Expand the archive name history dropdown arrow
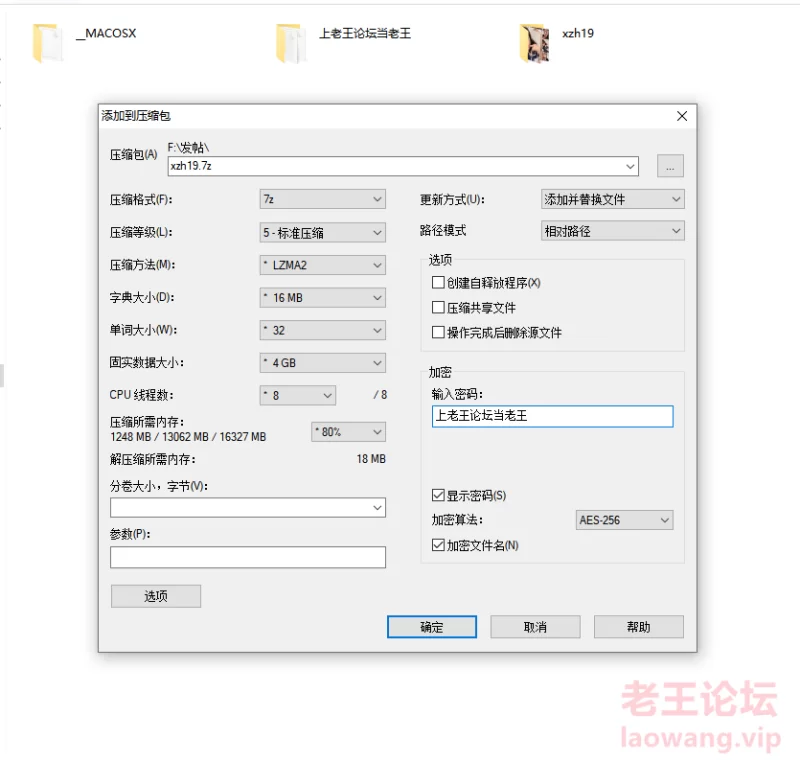Viewport: 800px width, 762px height. 630,166
